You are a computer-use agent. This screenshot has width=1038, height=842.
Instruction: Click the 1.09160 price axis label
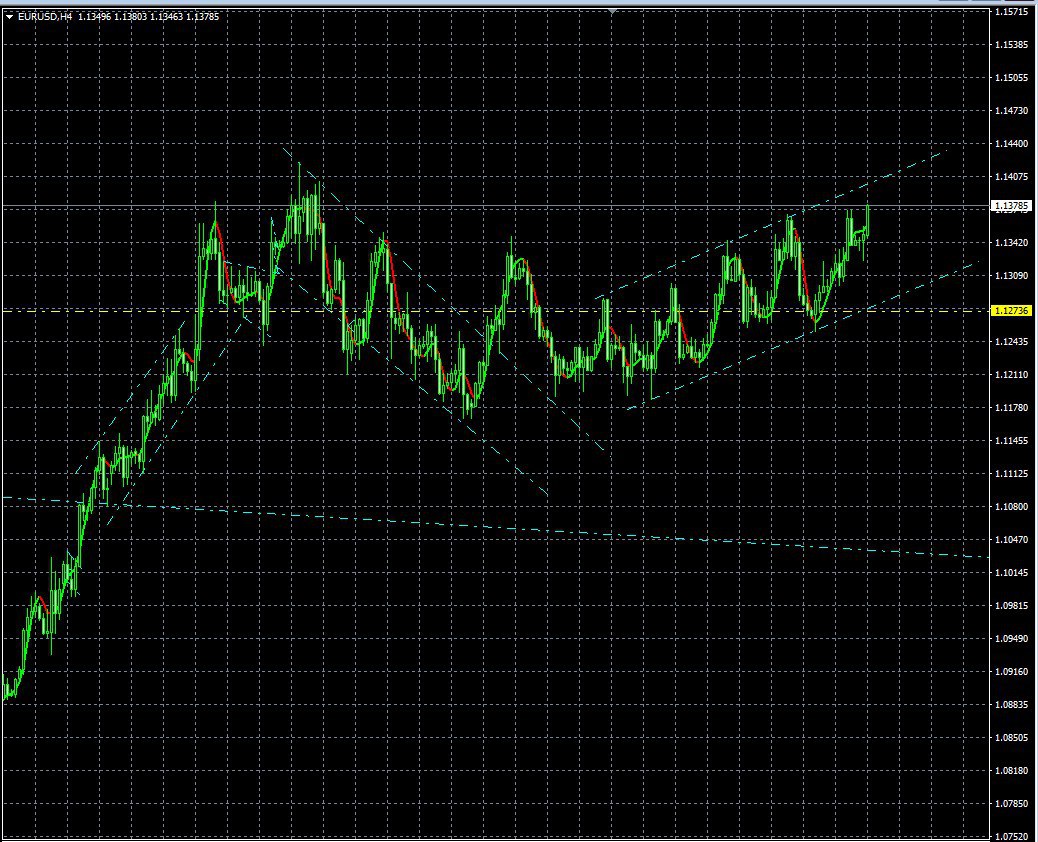coord(1012,671)
